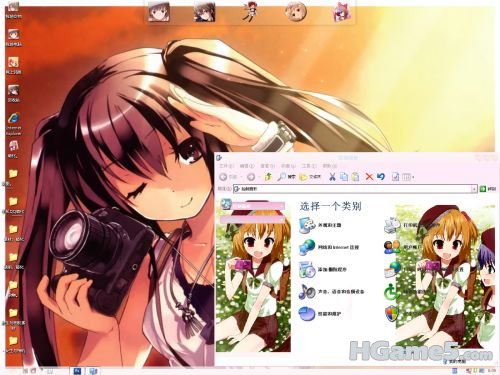Click the round blonde face dock icon
The image size is (500, 375).
295,12
